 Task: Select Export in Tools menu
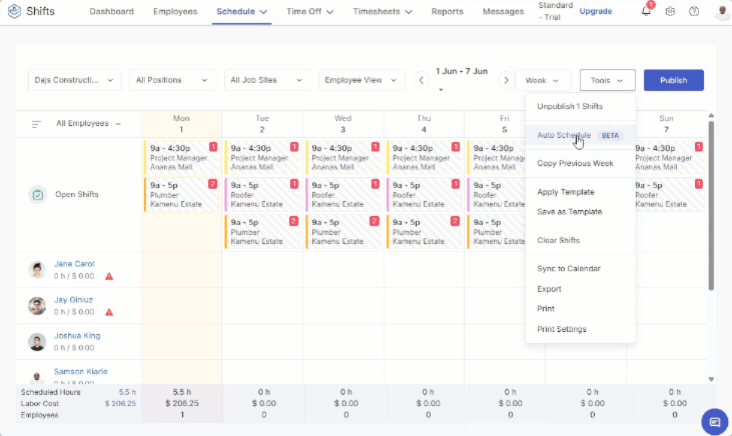point(580,289)
